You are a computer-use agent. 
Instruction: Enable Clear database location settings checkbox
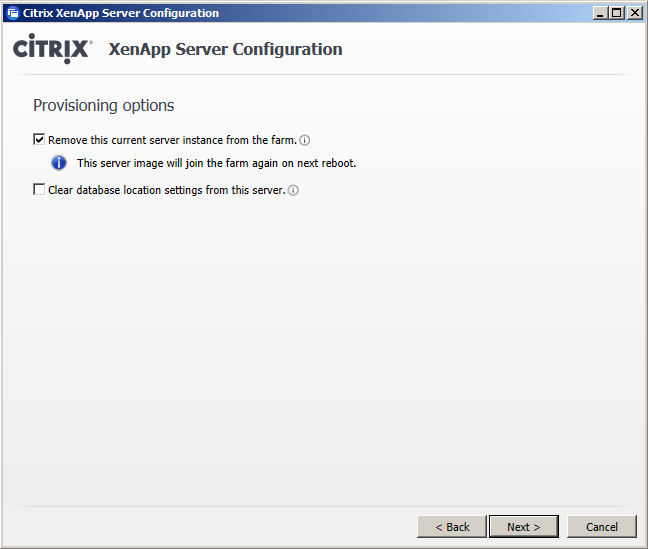click(x=39, y=189)
